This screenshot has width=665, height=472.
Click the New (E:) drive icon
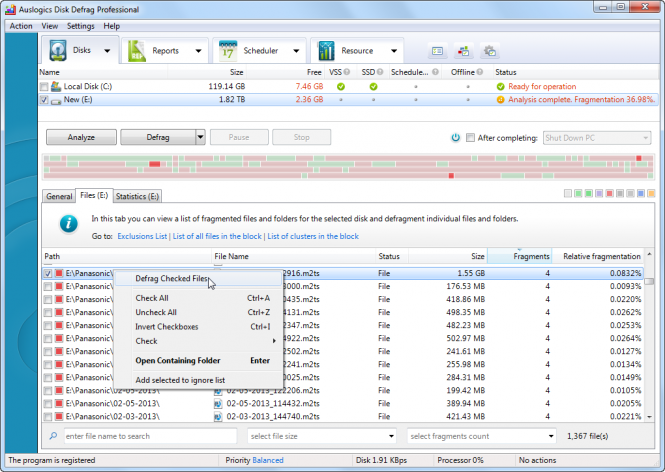(56, 101)
